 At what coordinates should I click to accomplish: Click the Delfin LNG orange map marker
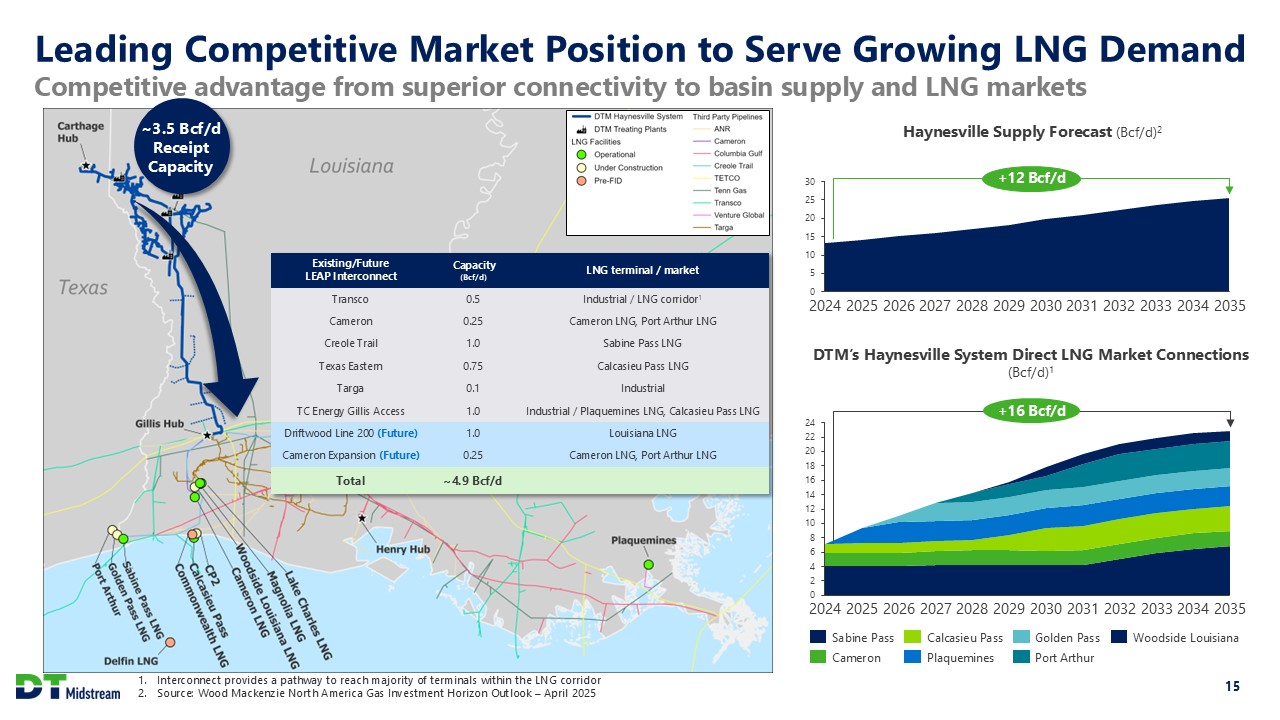171,642
